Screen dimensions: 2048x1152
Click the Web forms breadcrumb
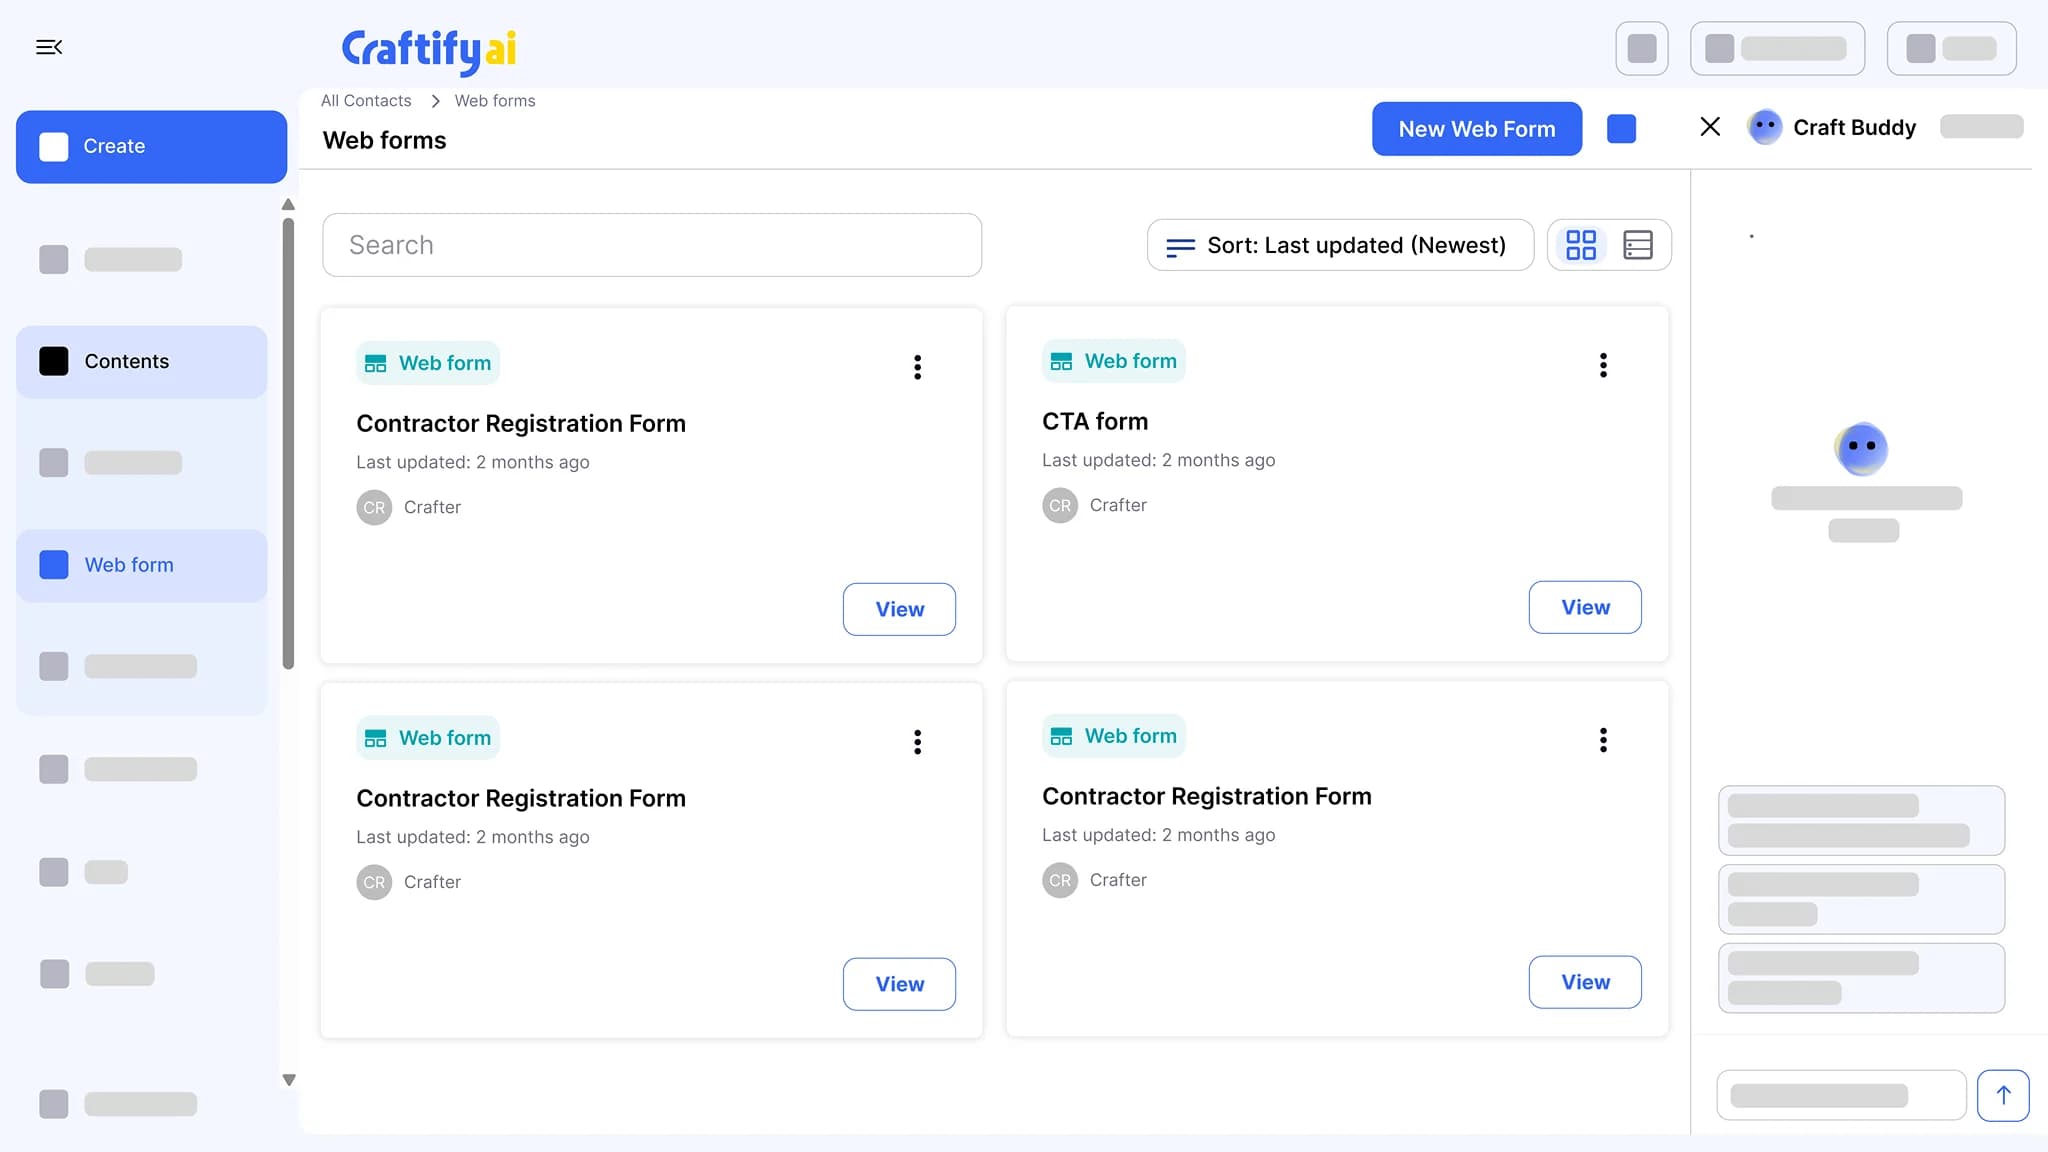pyautogui.click(x=495, y=101)
